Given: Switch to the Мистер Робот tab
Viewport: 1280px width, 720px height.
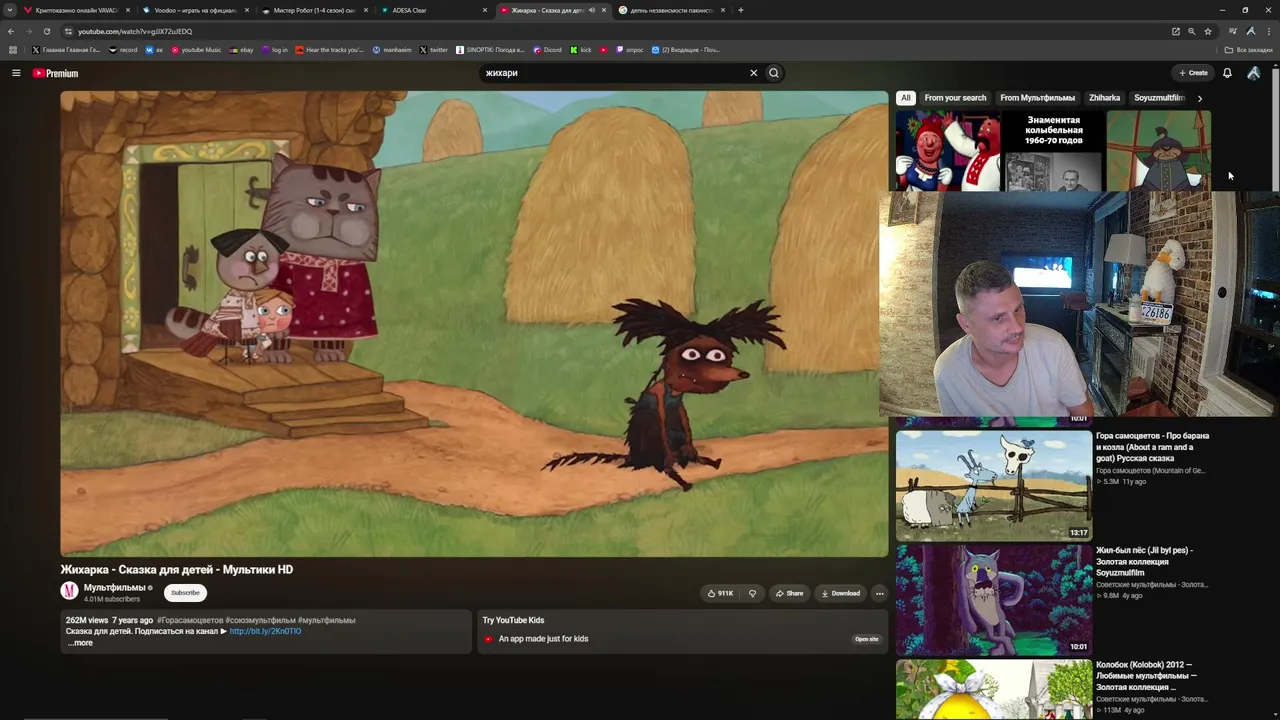Looking at the screenshot, I should tap(313, 10).
